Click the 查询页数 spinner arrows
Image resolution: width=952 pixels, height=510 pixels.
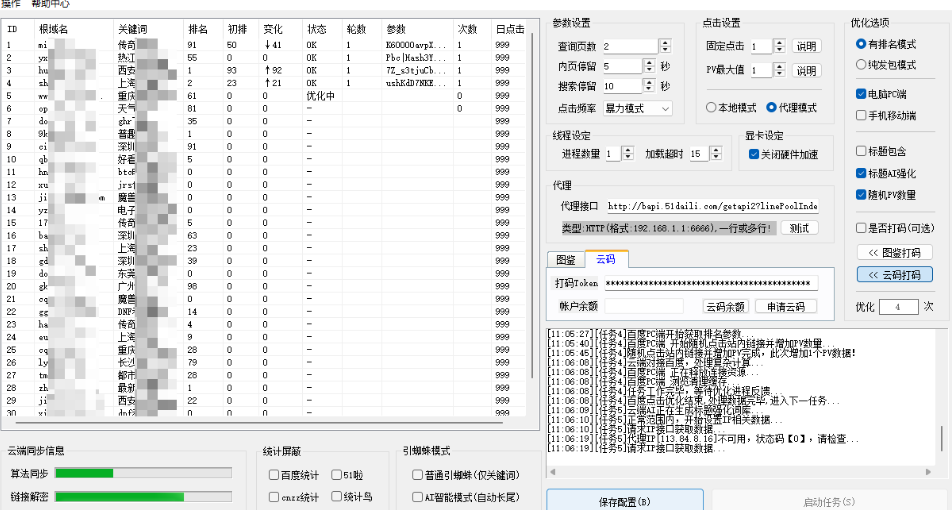coord(664,47)
